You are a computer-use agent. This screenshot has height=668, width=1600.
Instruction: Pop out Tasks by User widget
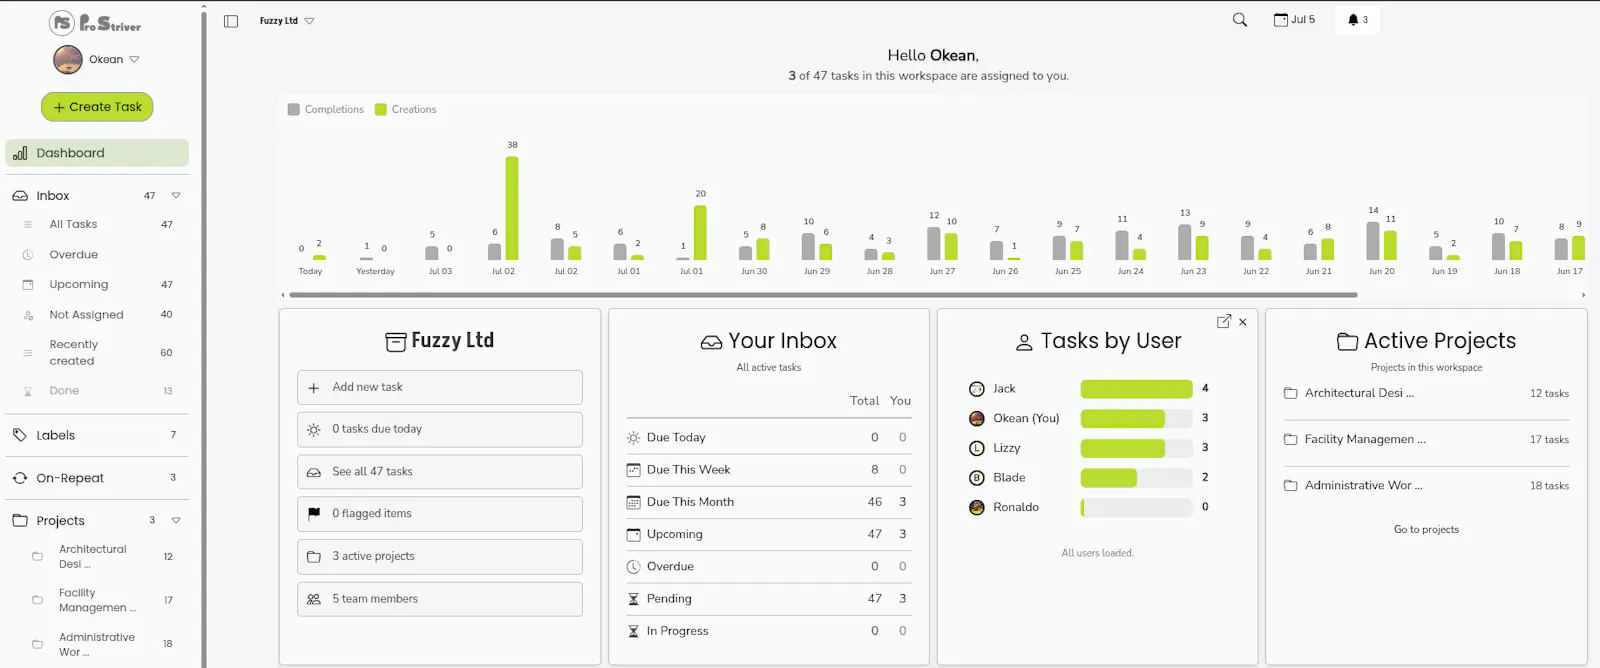pyautogui.click(x=1224, y=321)
